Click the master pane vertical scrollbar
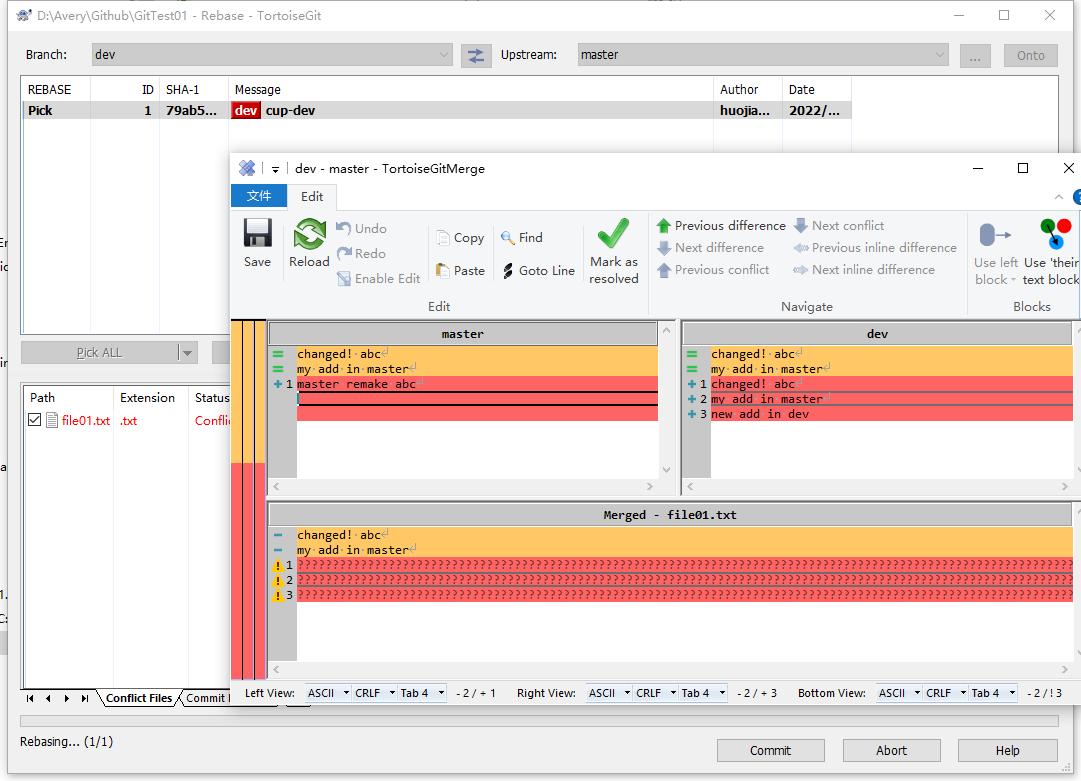 tap(666, 400)
